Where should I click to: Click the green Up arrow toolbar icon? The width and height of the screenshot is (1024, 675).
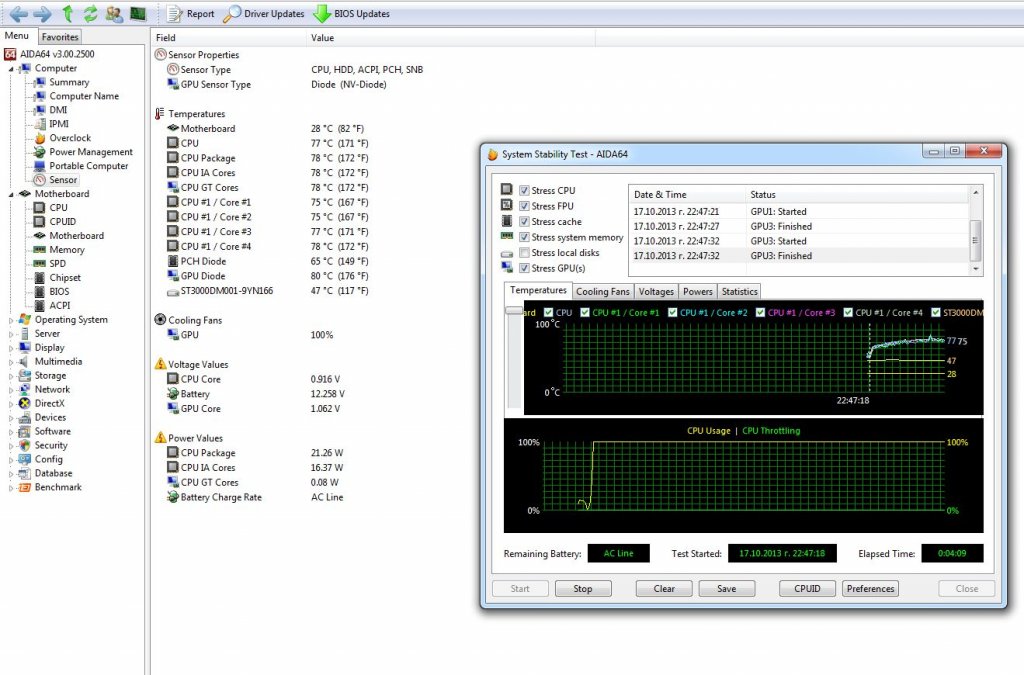pos(68,13)
